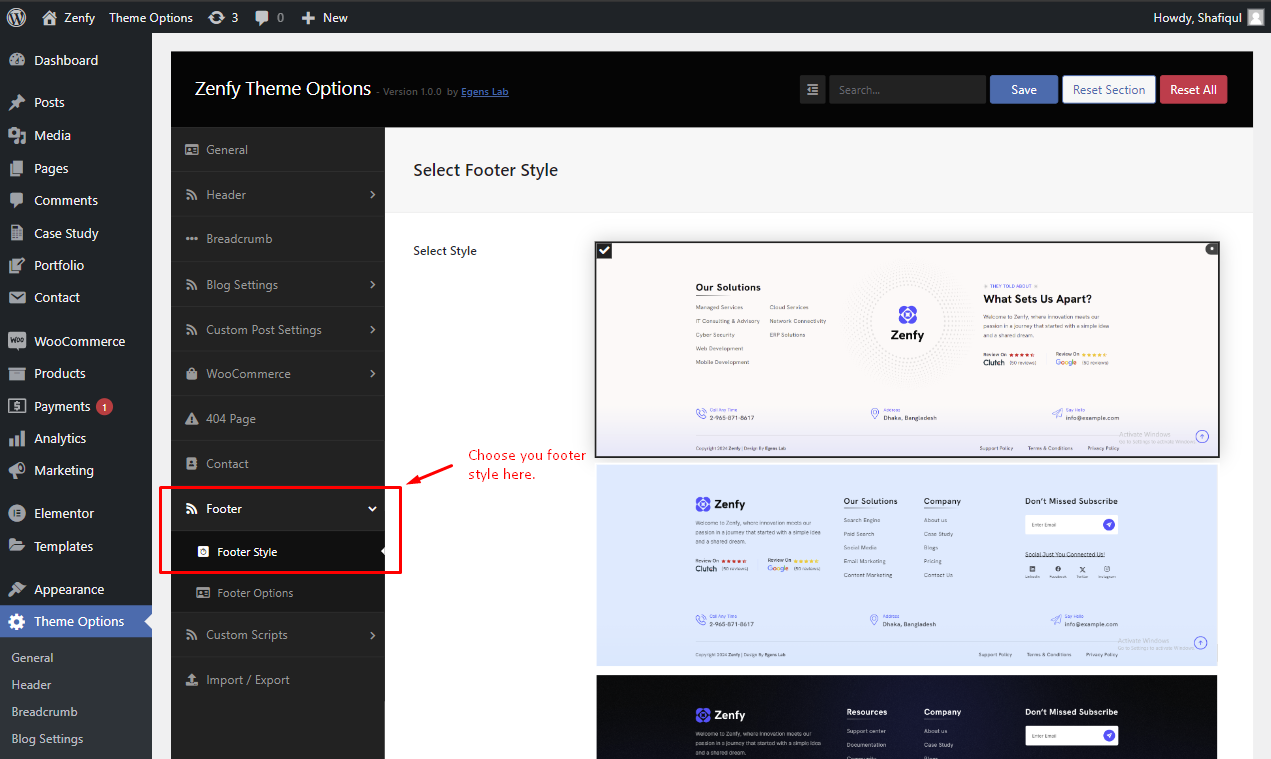Click the New plus item in admin bar

324,17
